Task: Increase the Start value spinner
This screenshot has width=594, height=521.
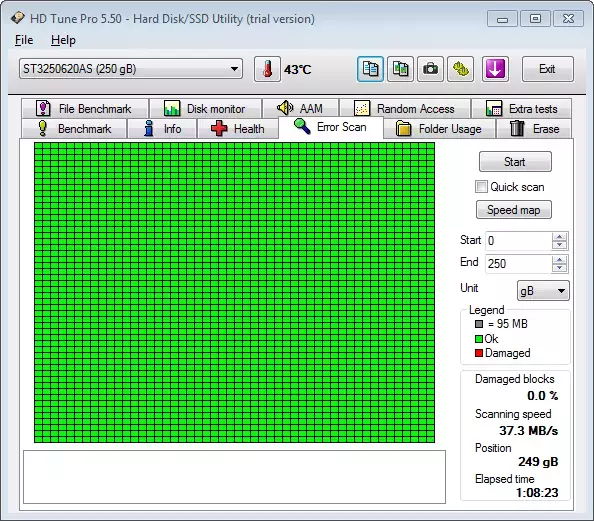Action: (560, 236)
